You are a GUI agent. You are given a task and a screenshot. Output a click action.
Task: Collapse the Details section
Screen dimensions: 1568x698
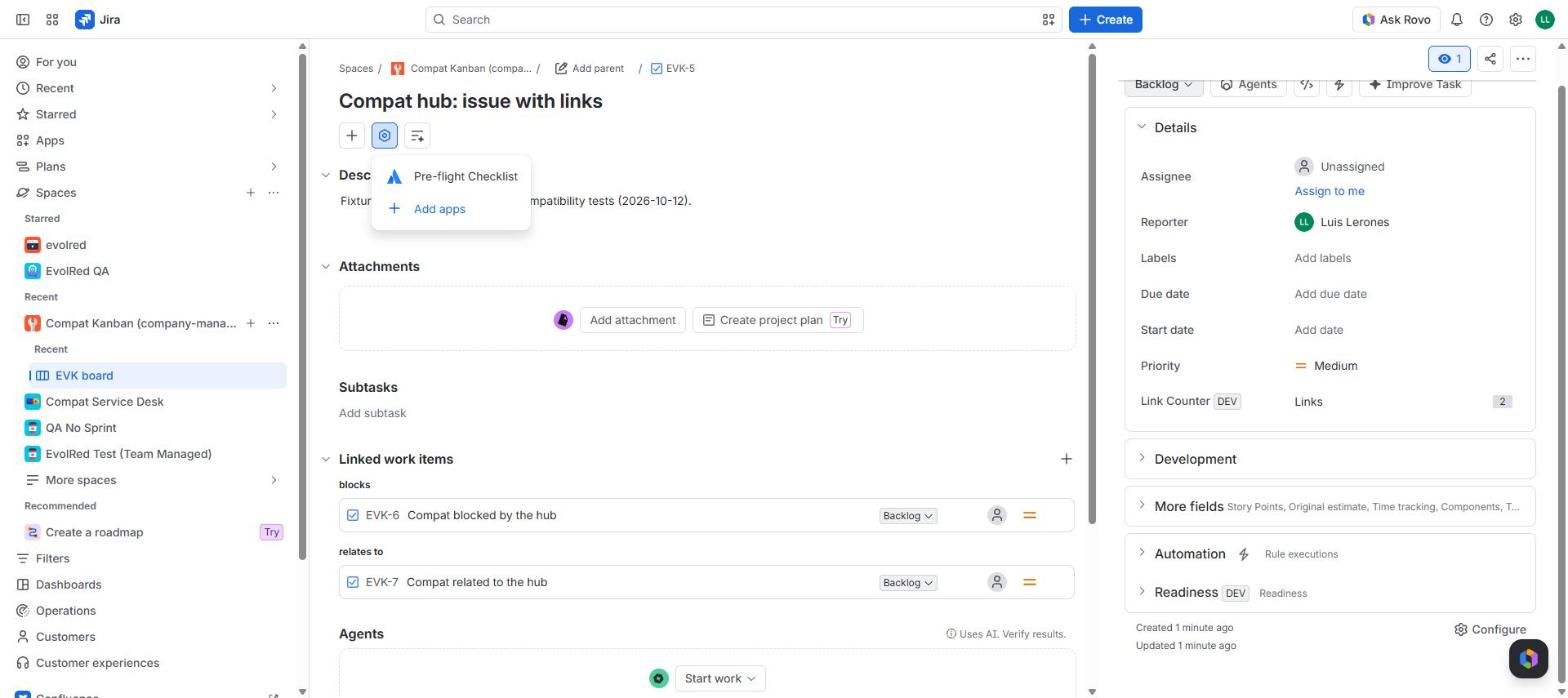[1142, 127]
